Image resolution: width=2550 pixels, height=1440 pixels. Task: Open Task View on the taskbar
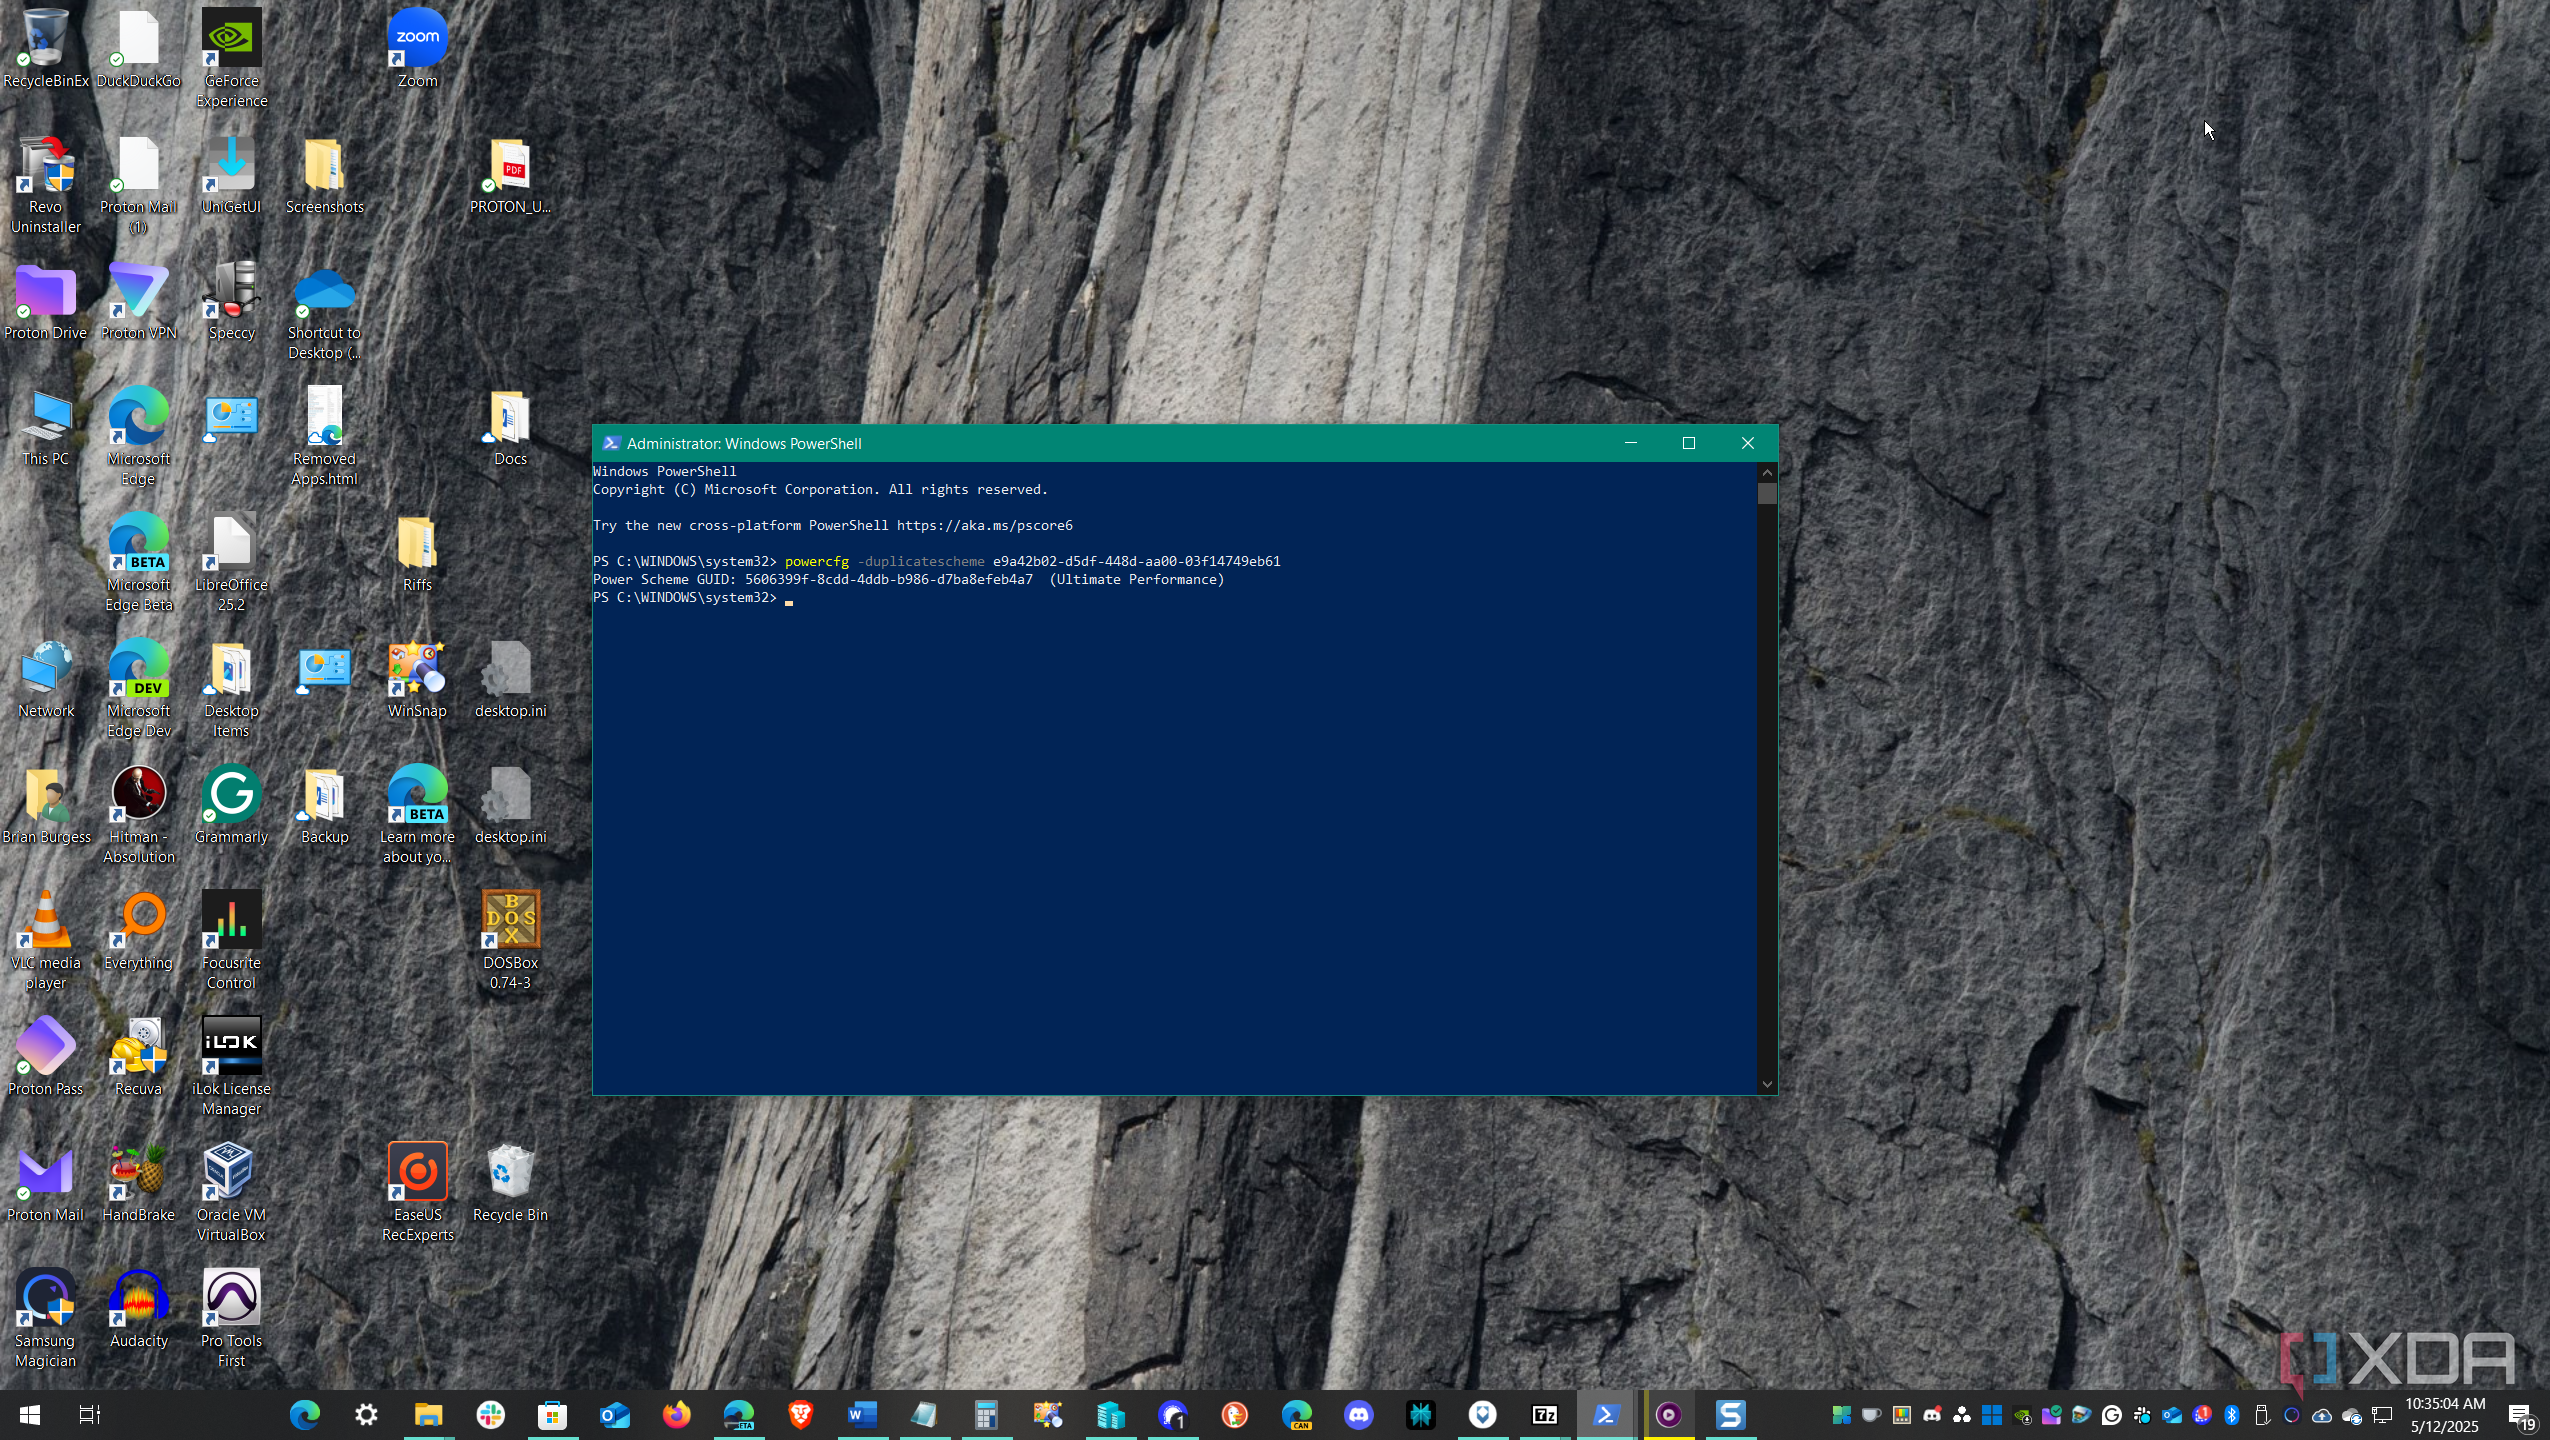89,1414
